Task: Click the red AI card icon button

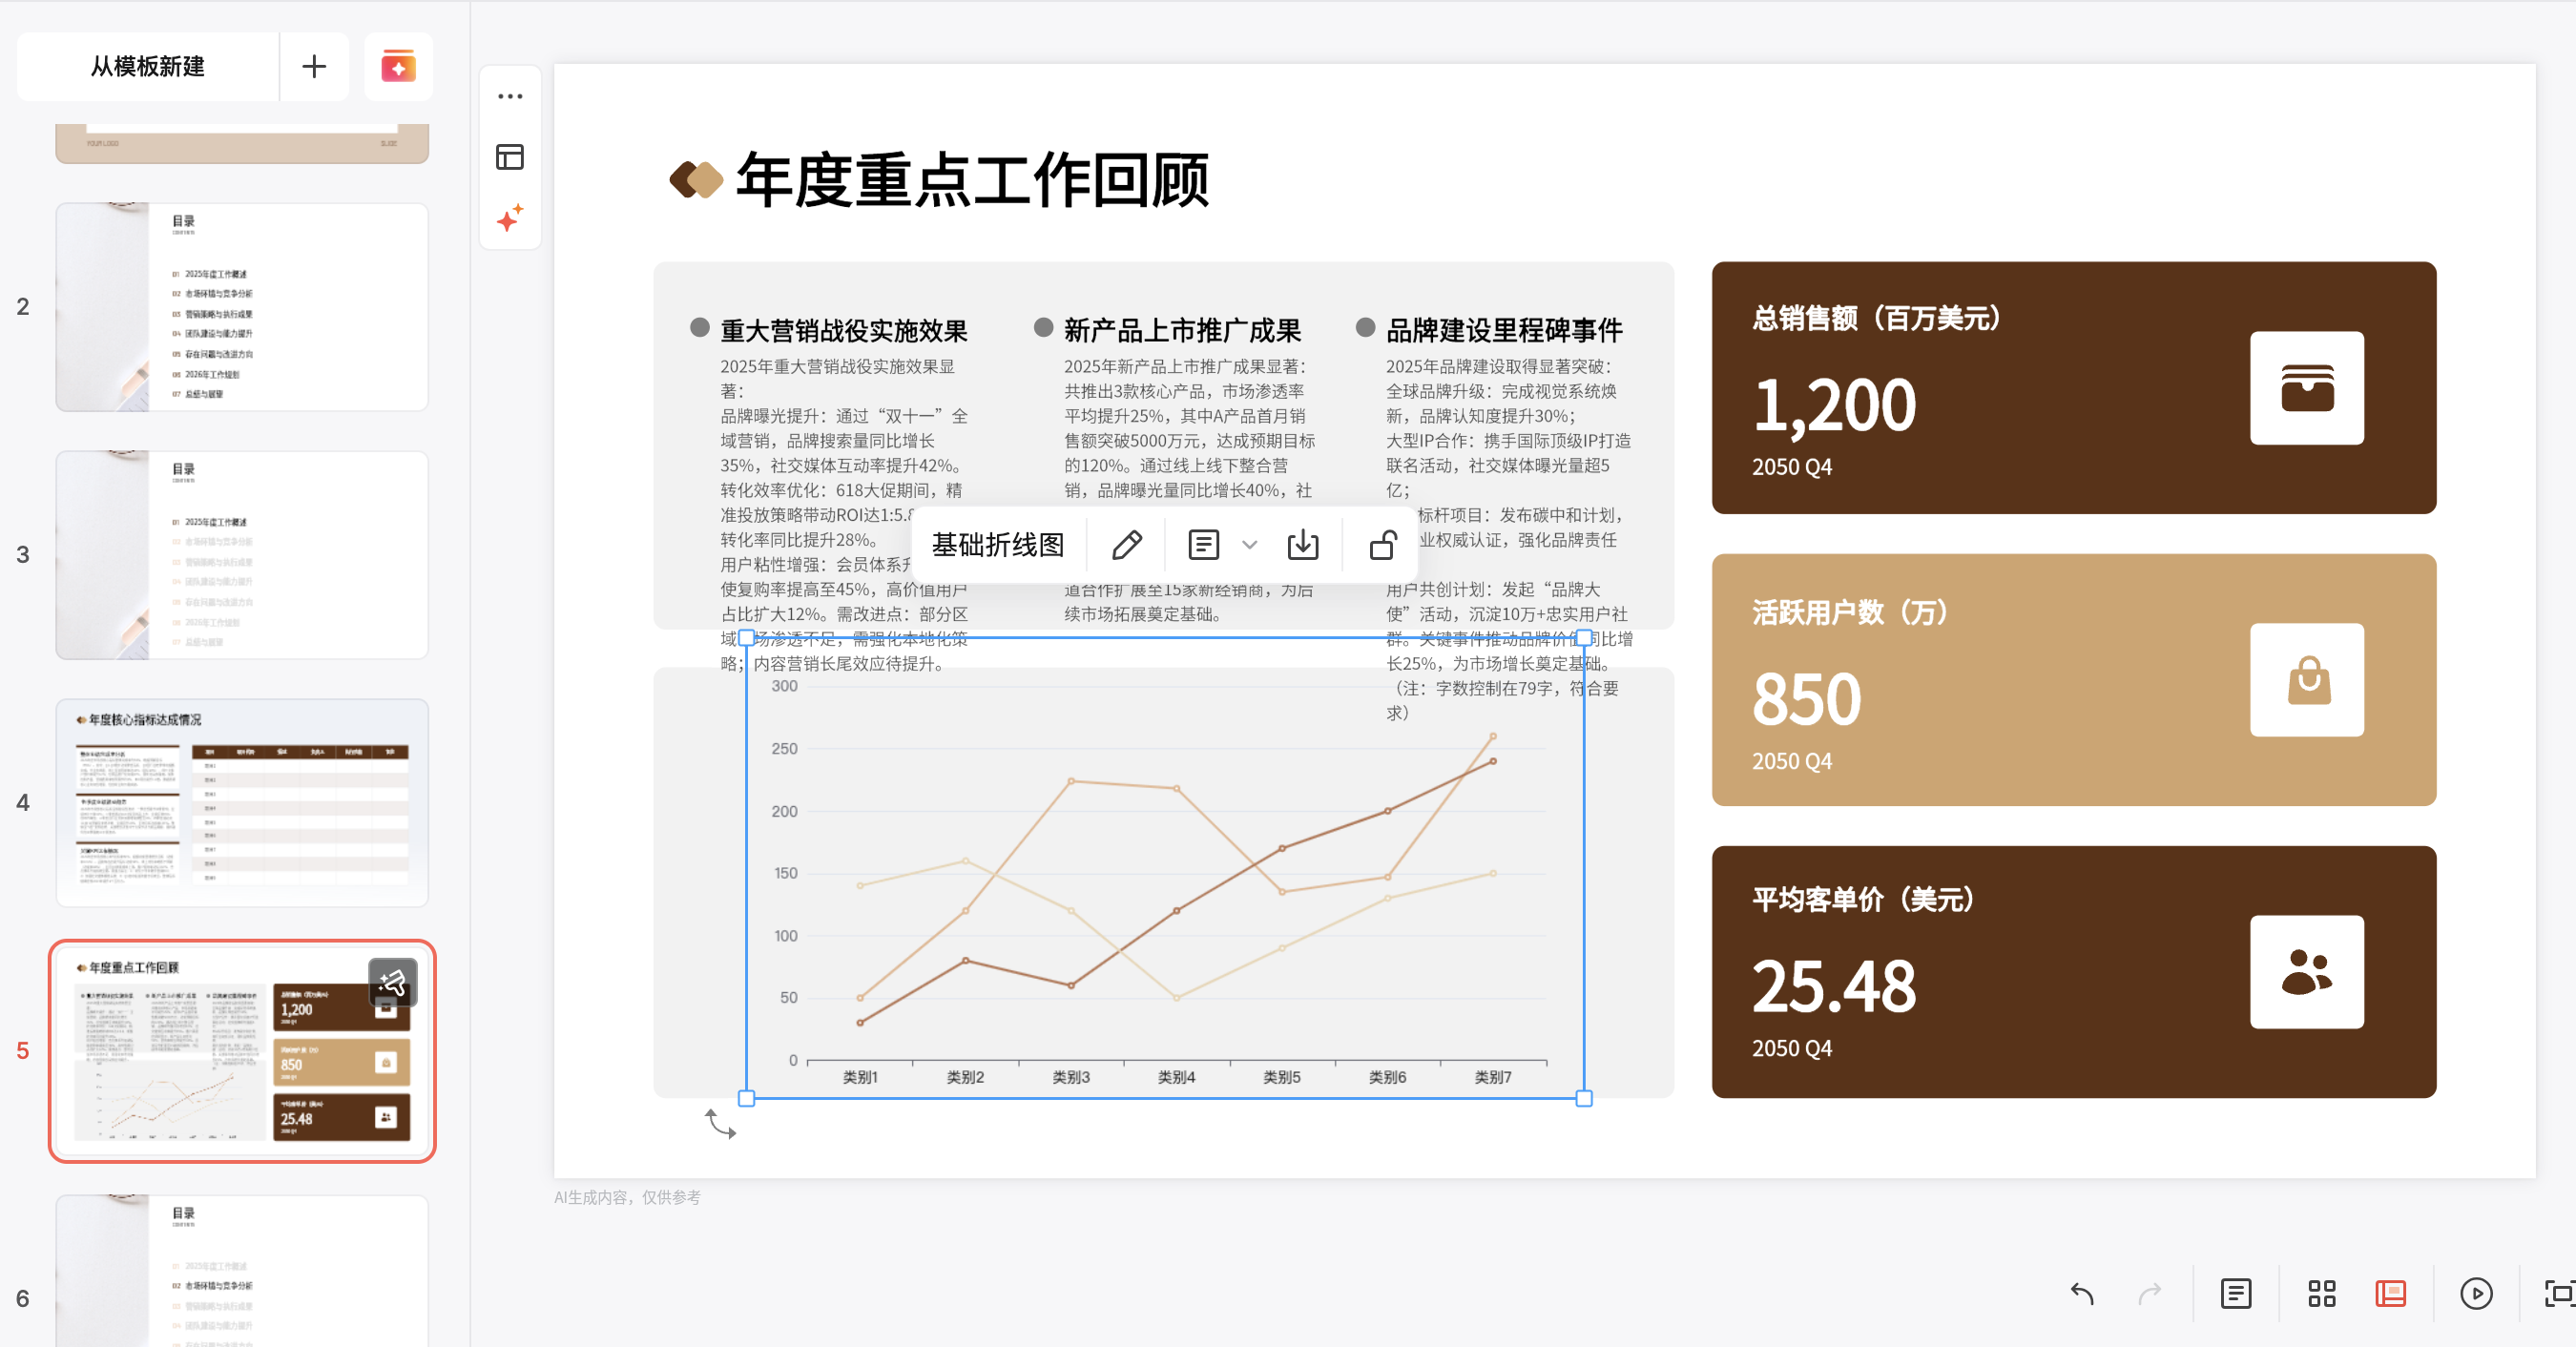Action: click(x=398, y=67)
